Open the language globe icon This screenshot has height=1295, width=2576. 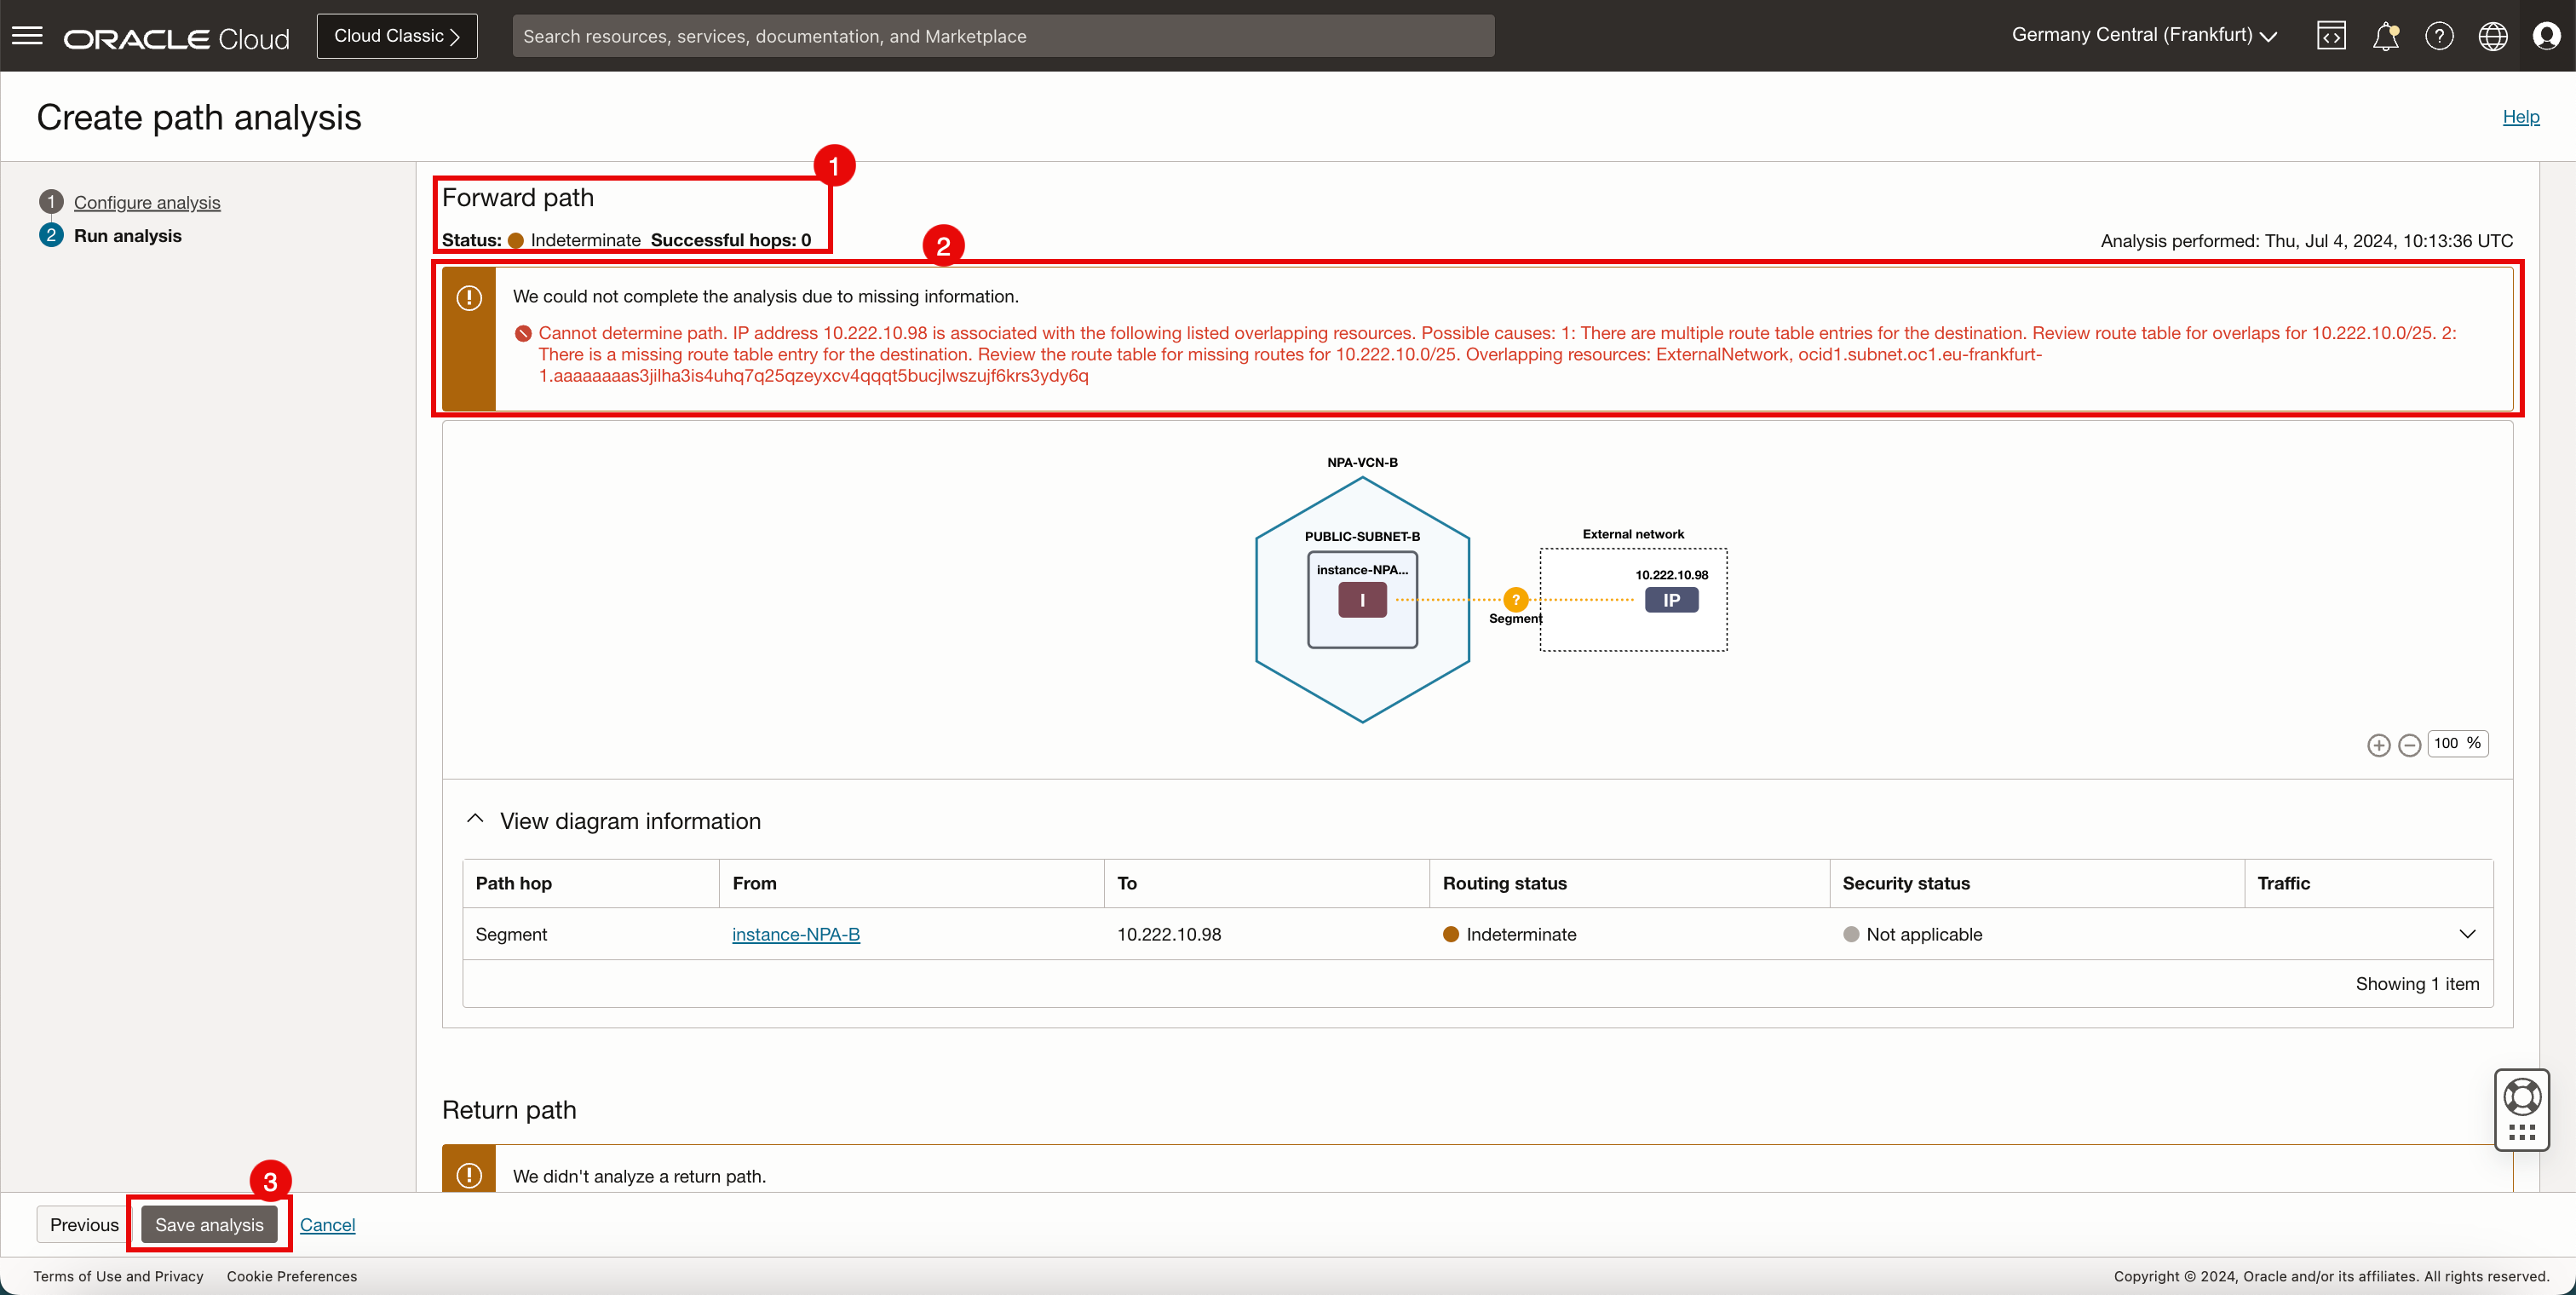2492,36
